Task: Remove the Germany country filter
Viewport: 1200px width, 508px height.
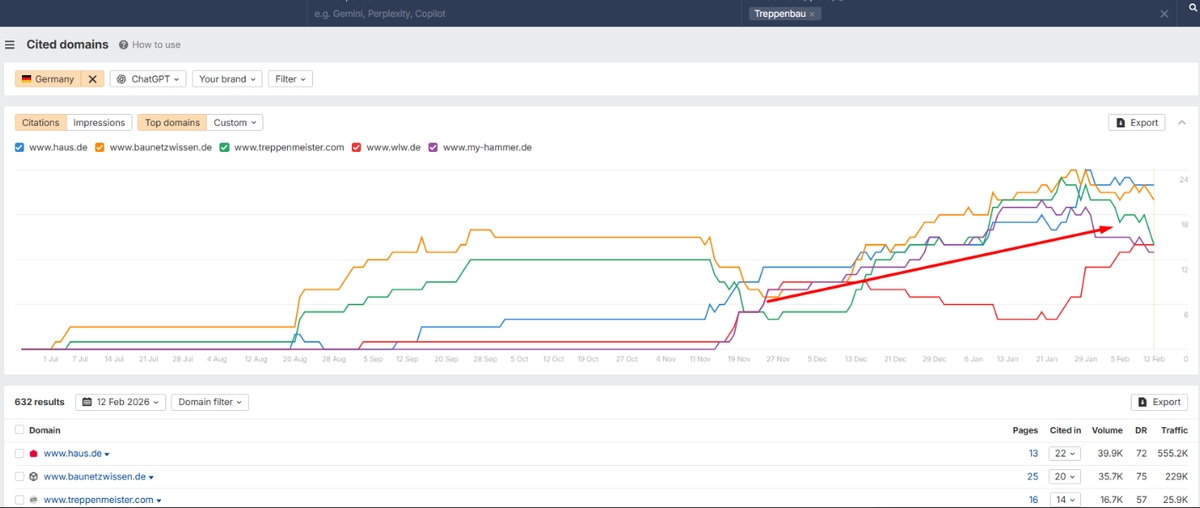Action: [x=92, y=79]
